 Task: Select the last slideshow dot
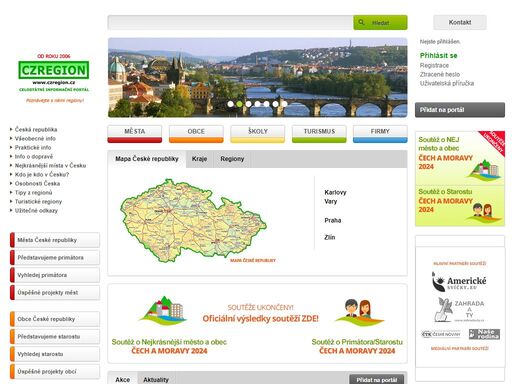[x=284, y=104]
